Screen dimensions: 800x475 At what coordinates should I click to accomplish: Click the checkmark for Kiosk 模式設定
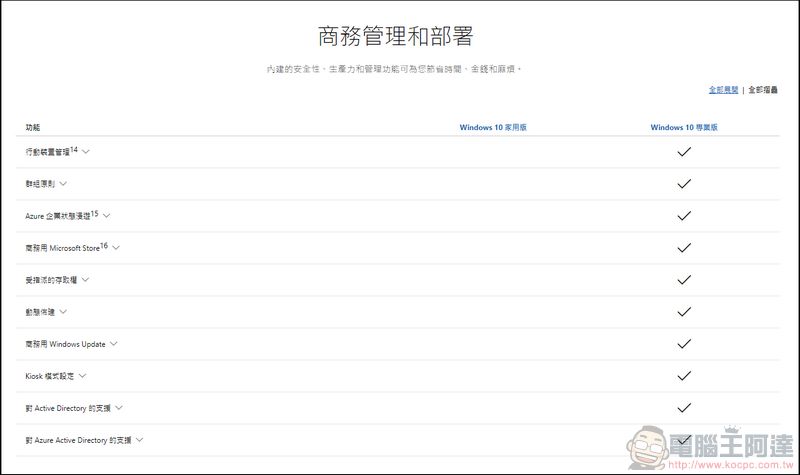(684, 376)
